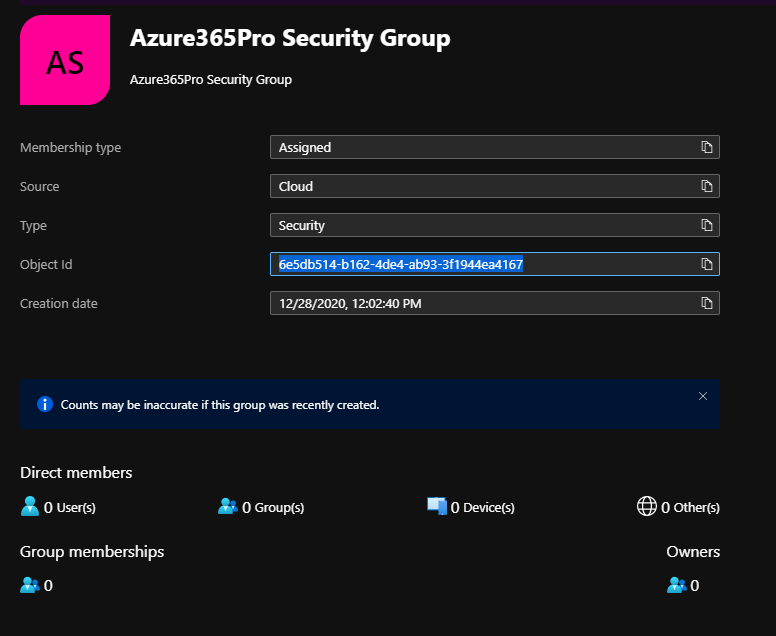This screenshot has width=776, height=636.
Task: Click the Source field showing Cloud
Action: click(x=495, y=186)
